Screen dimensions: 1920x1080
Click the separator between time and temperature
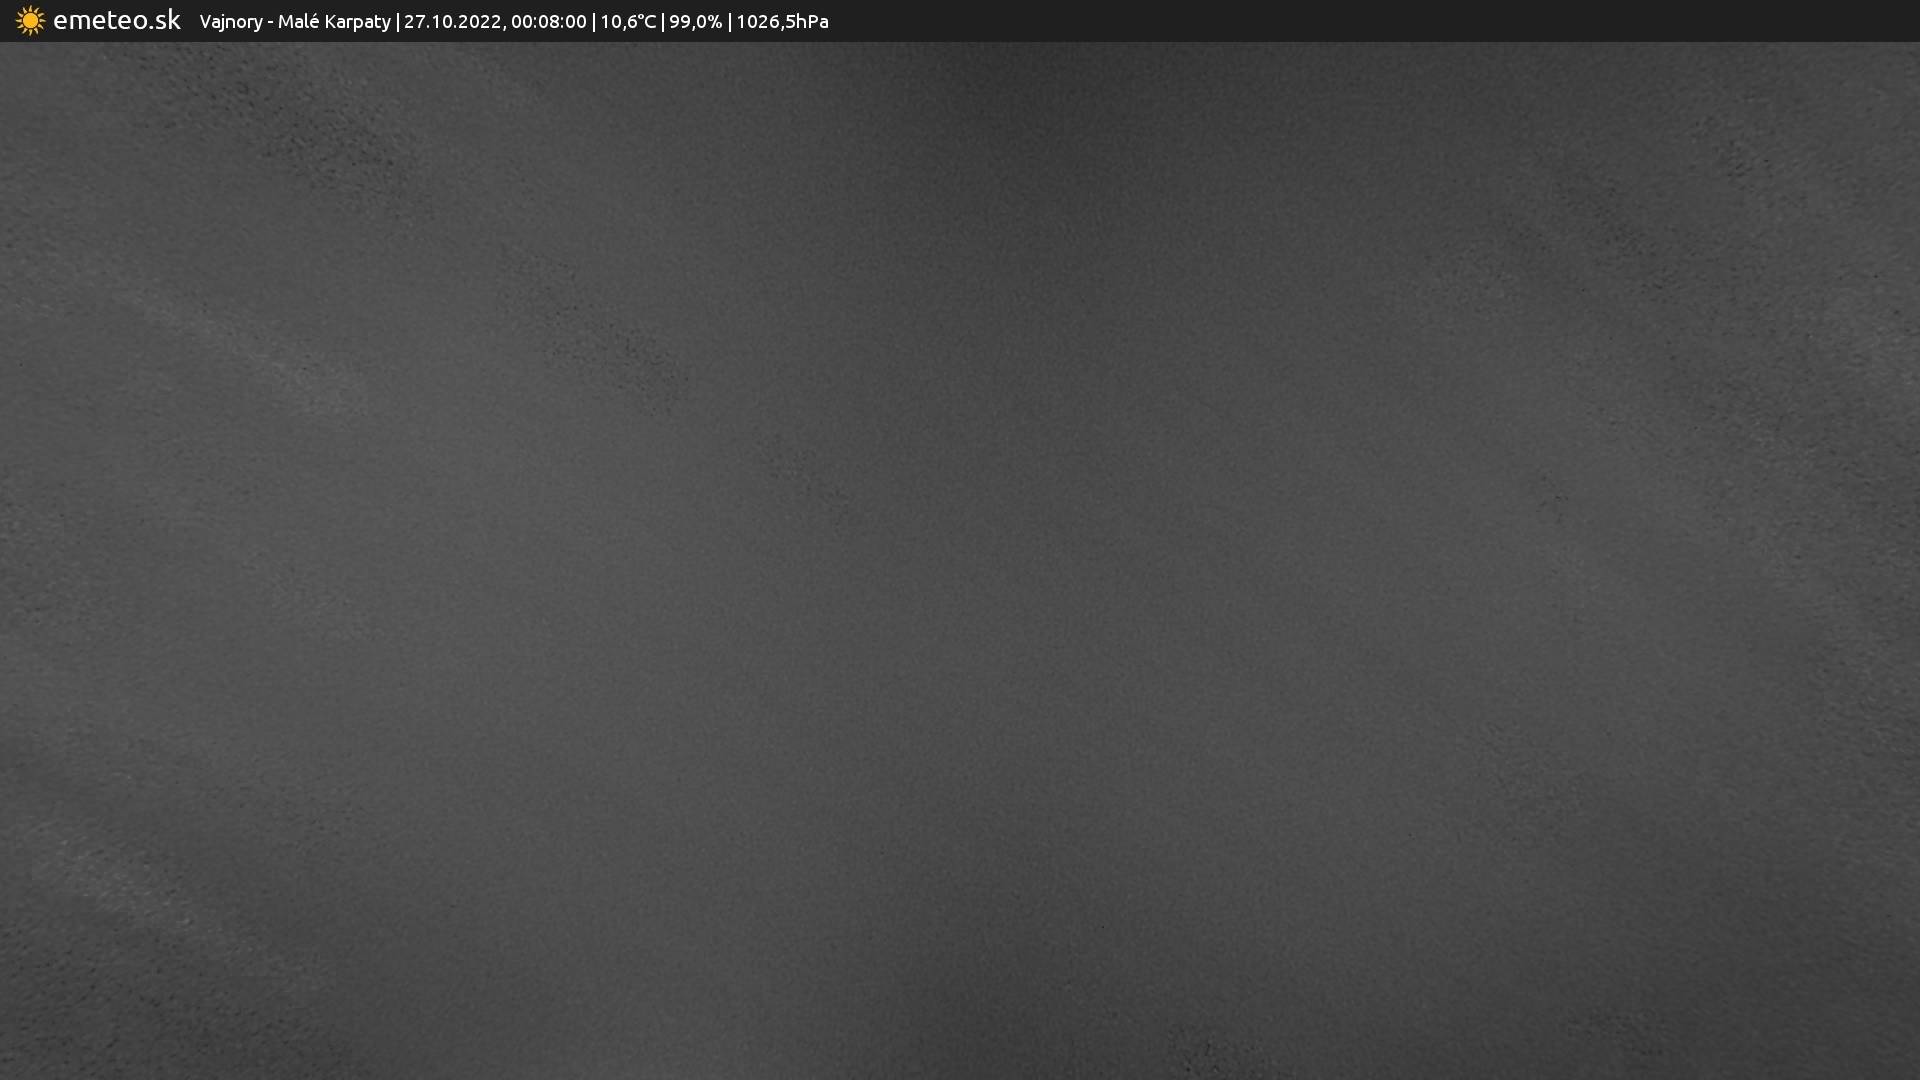[x=594, y=22]
